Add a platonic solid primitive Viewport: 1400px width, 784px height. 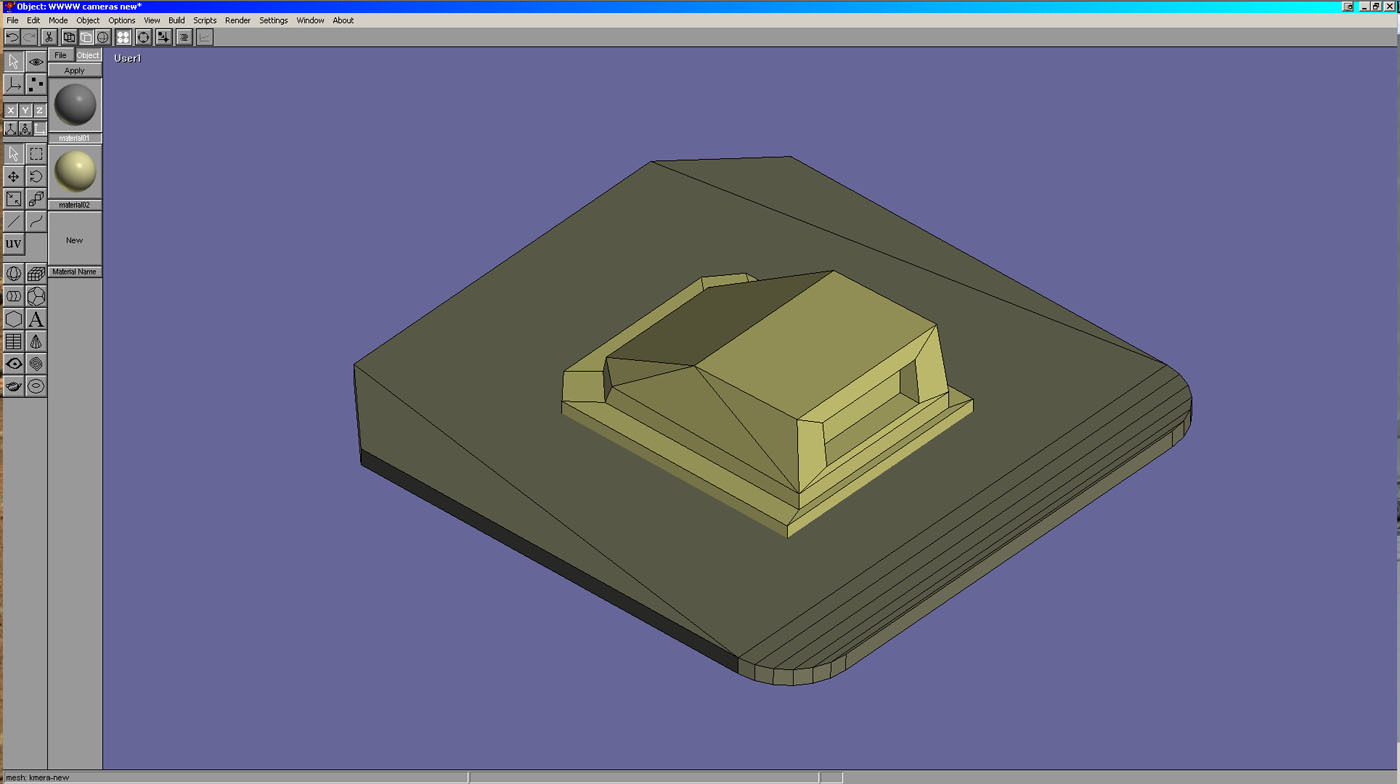tap(36, 296)
